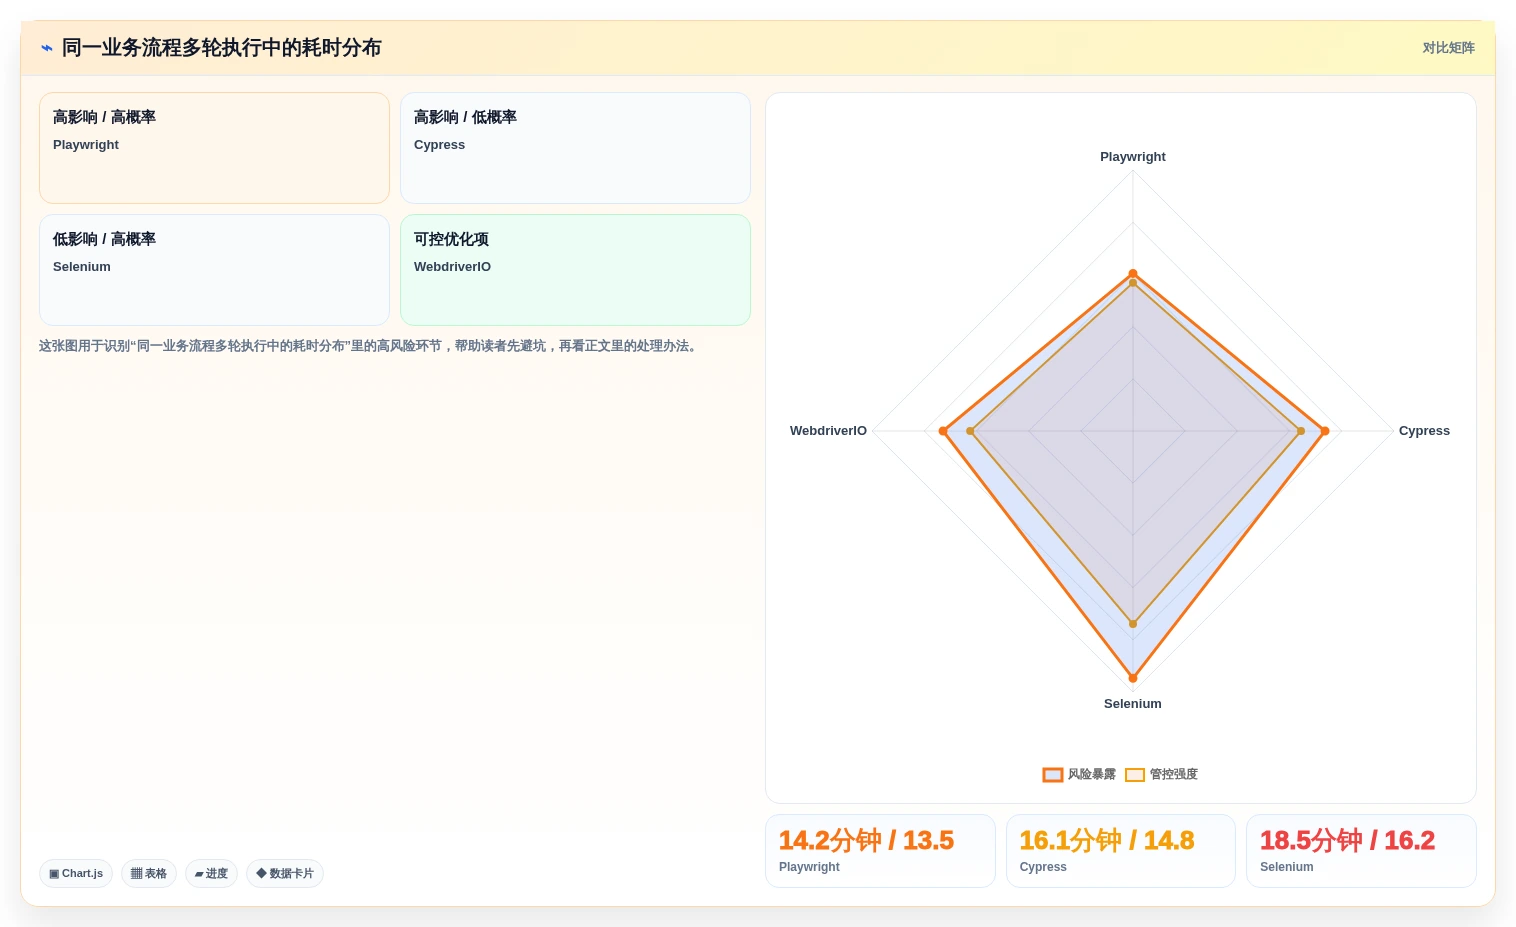The image size is (1516, 927).
Task: Click the 进度 tag chip
Action: pyautogui.click(x=211, y=873)
